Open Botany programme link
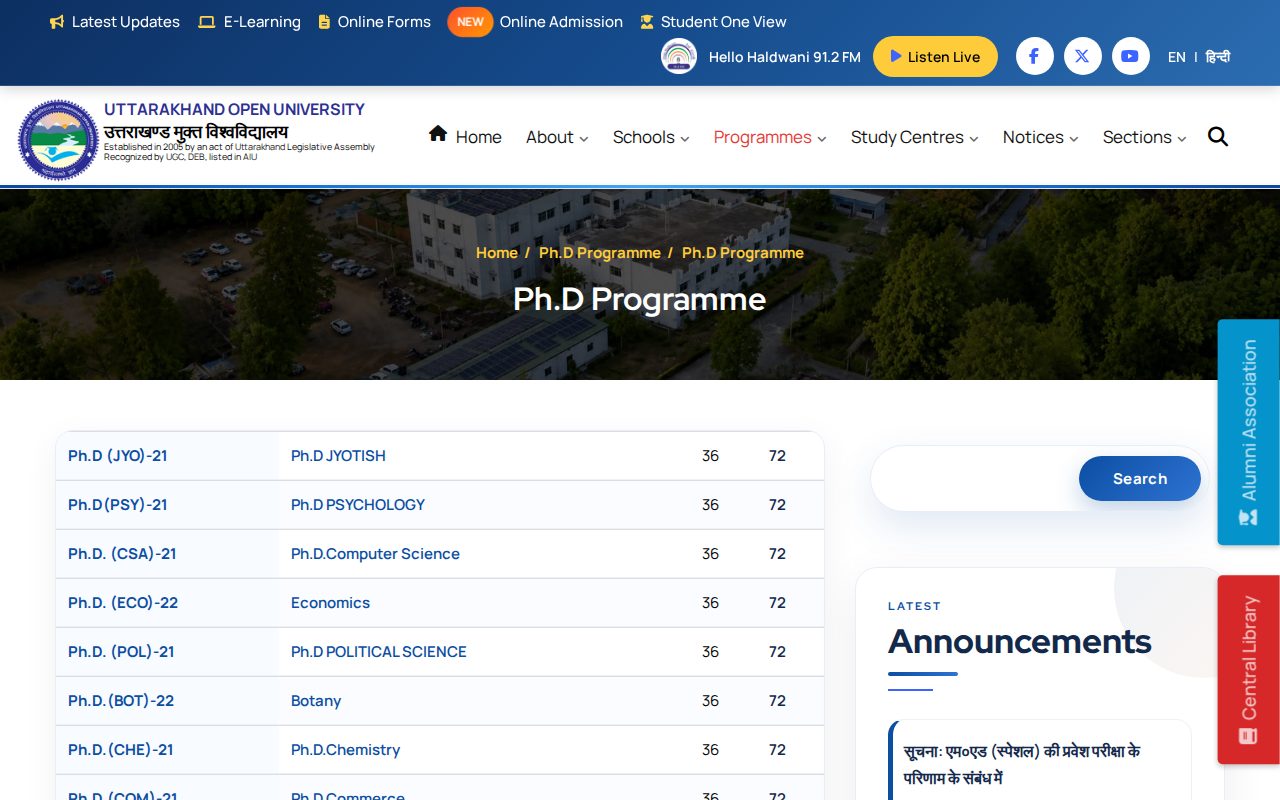The width and height of the screenshot is (1280, 800). [316, 701]
